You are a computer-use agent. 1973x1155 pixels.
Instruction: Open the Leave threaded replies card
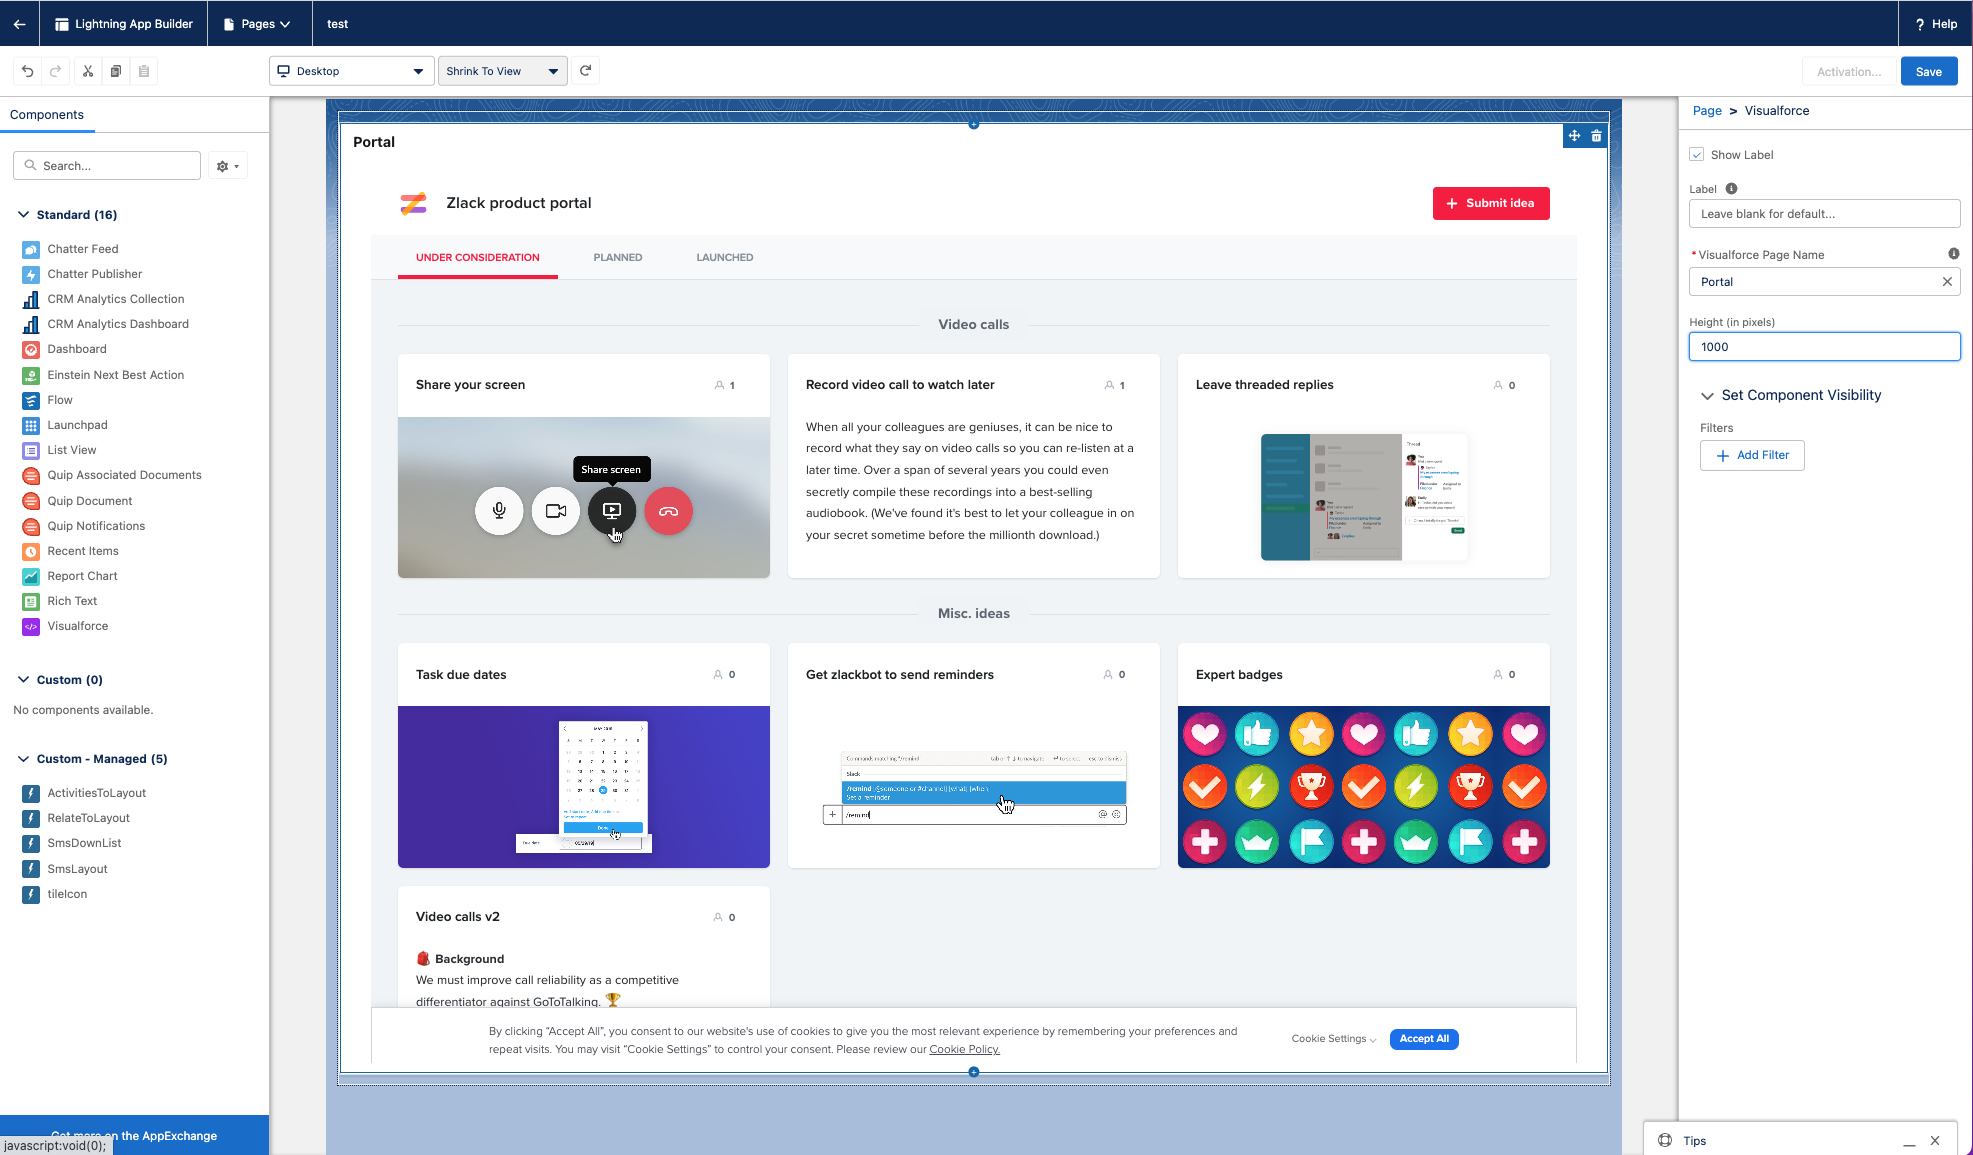point(1363,466)
